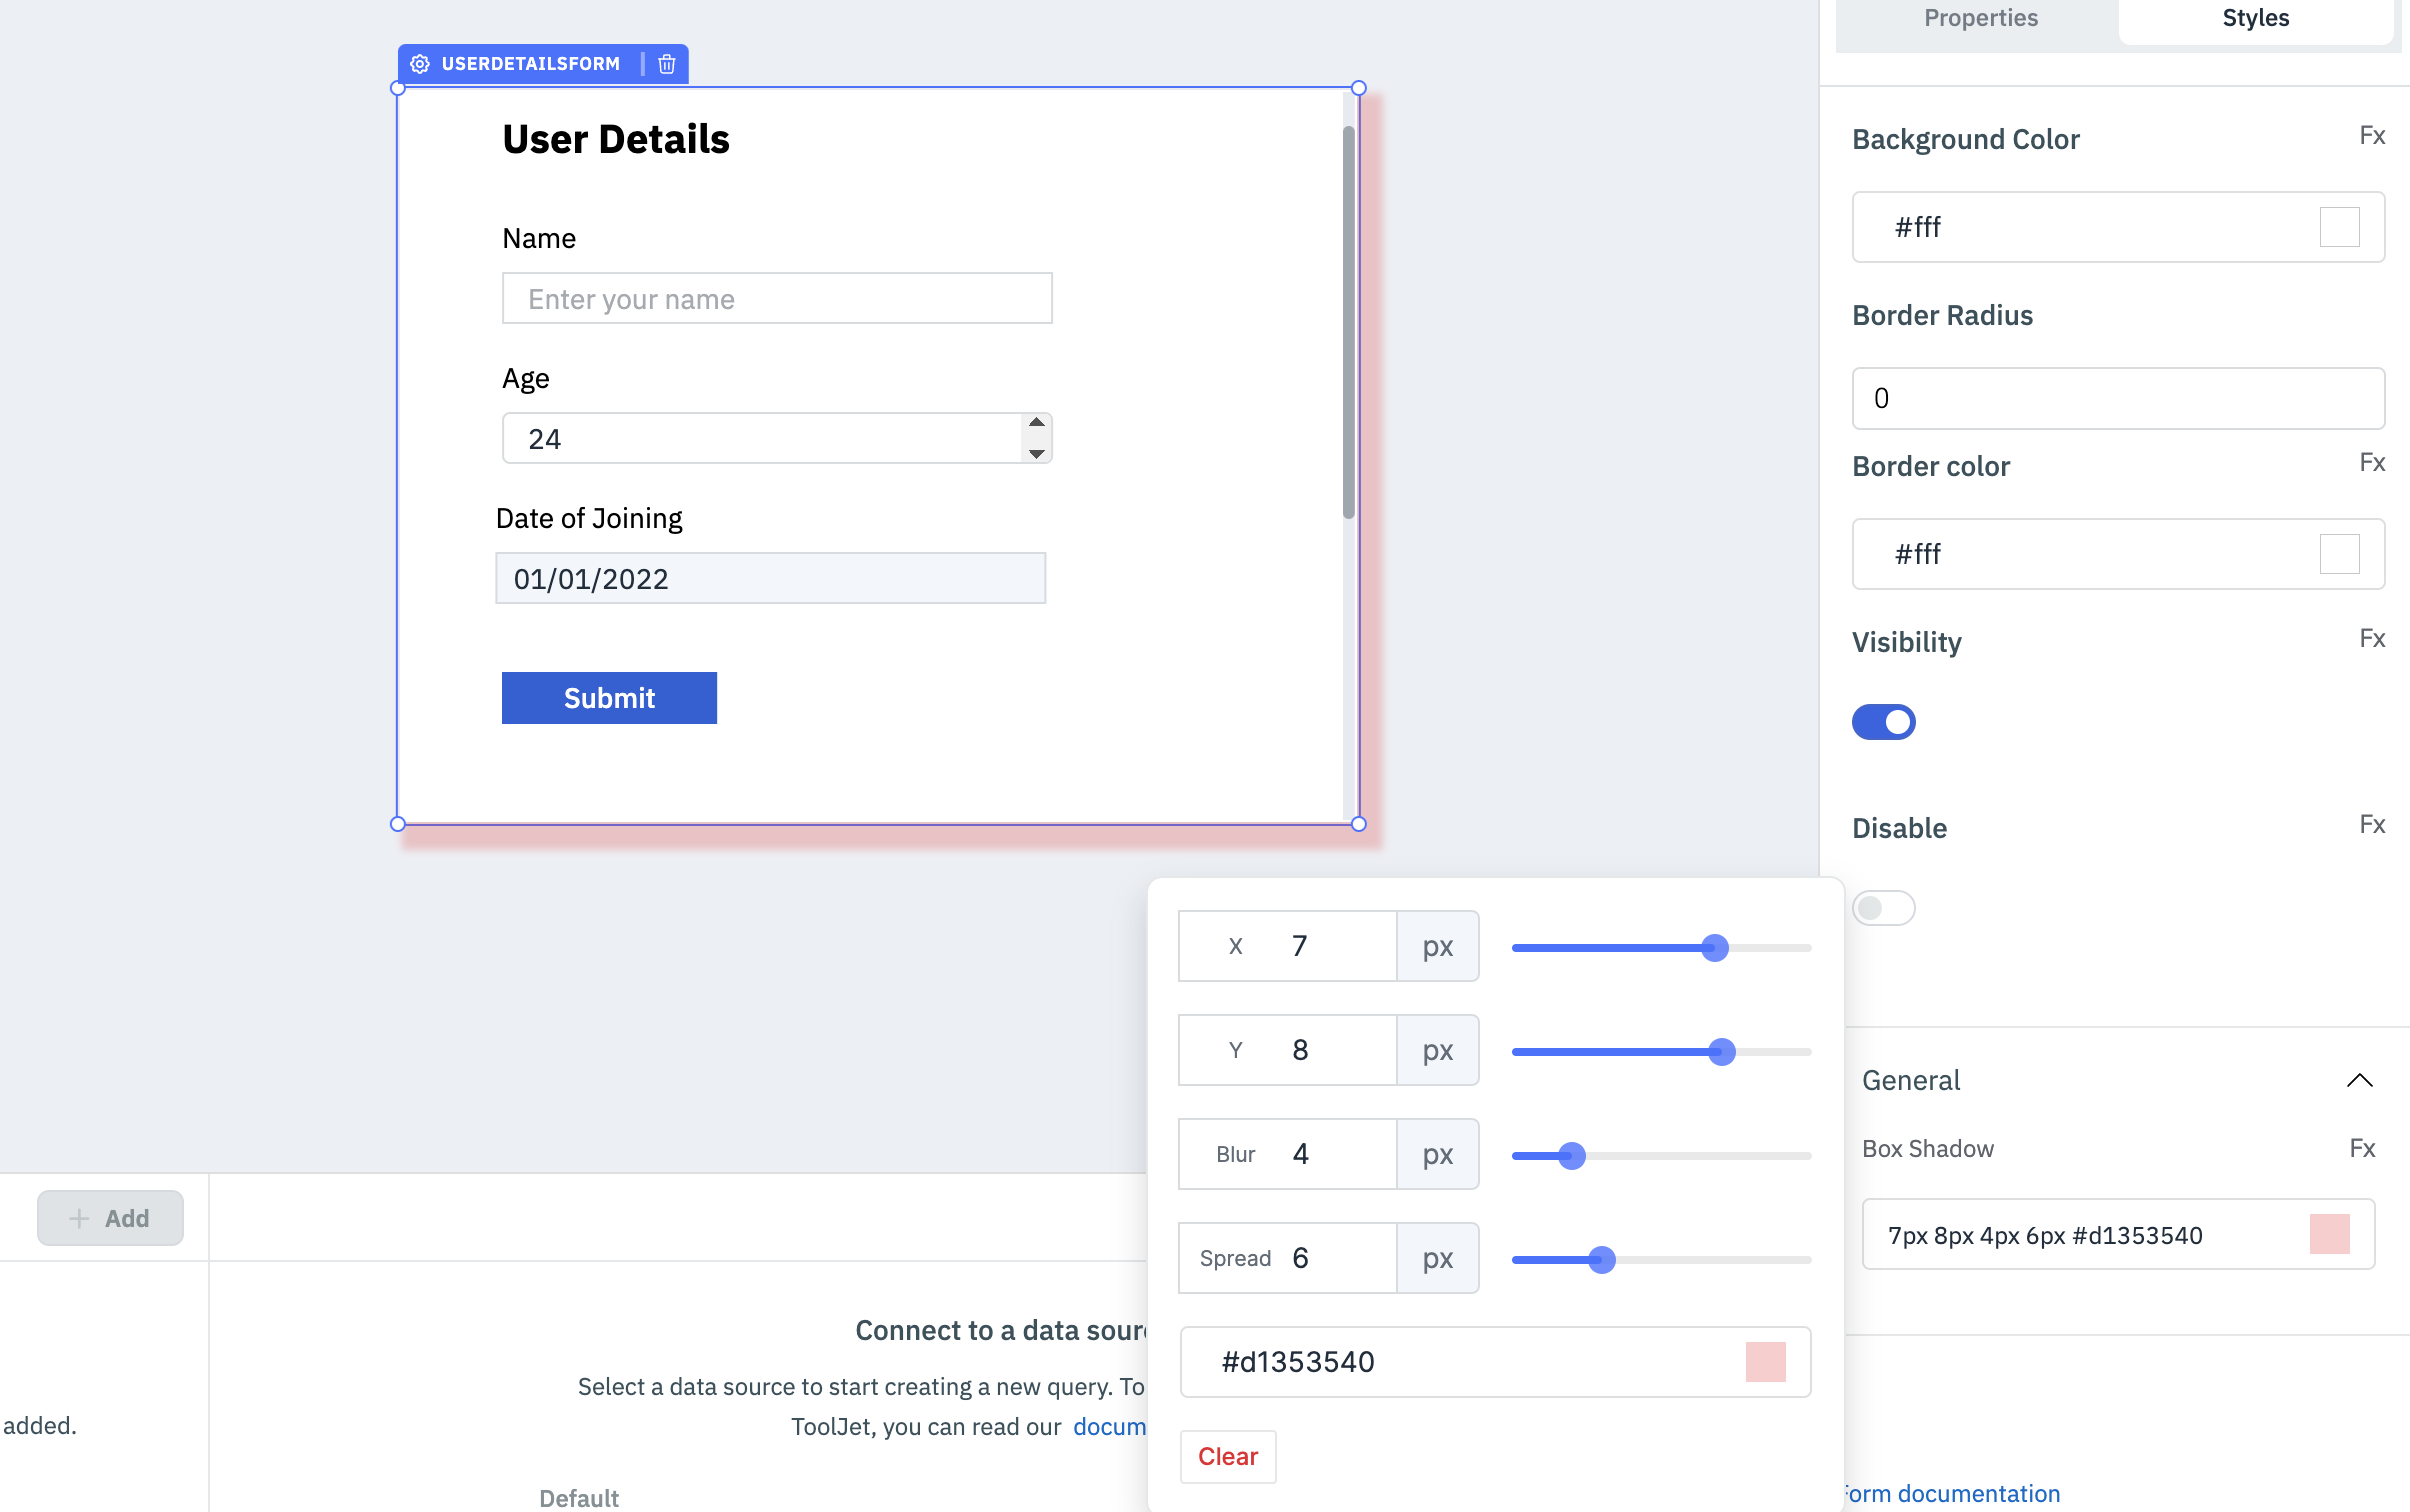
Task: Click the Age field decrement arrow
Action: click(x=1037, y=454)
